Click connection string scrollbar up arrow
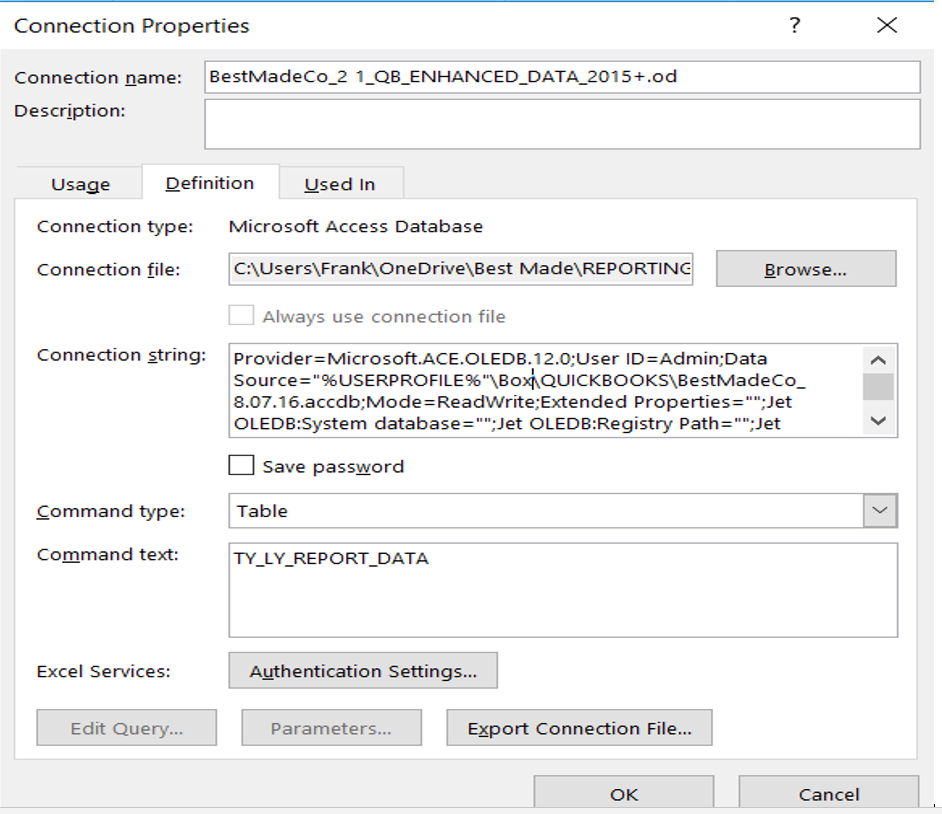 [x=878, y=360]
